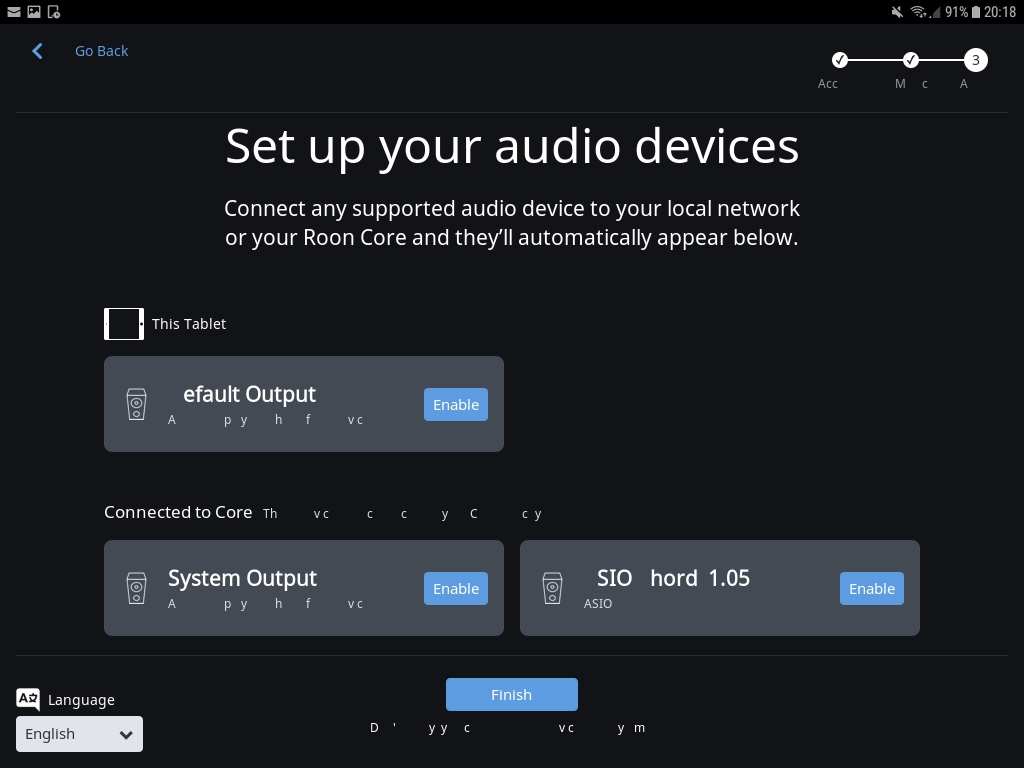Click the Go Back link
1024x768 pixels.
[101, 51]
